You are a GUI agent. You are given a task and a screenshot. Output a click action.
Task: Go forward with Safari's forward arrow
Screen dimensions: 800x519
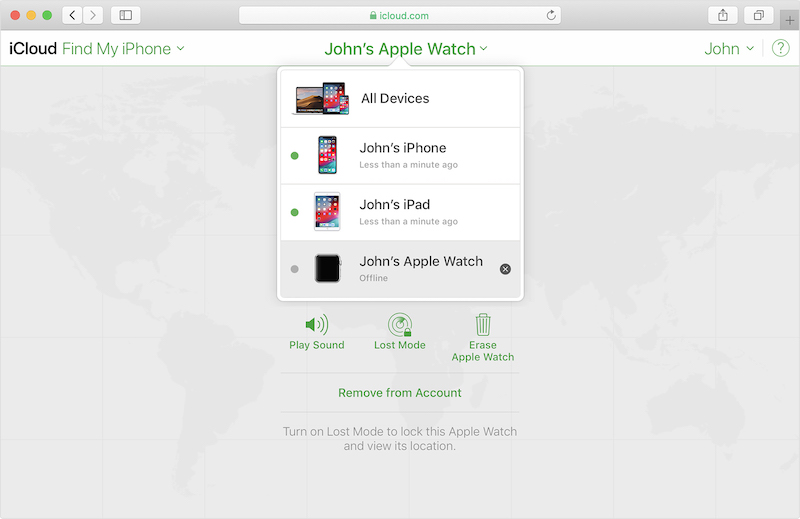(x=93, y=15)
